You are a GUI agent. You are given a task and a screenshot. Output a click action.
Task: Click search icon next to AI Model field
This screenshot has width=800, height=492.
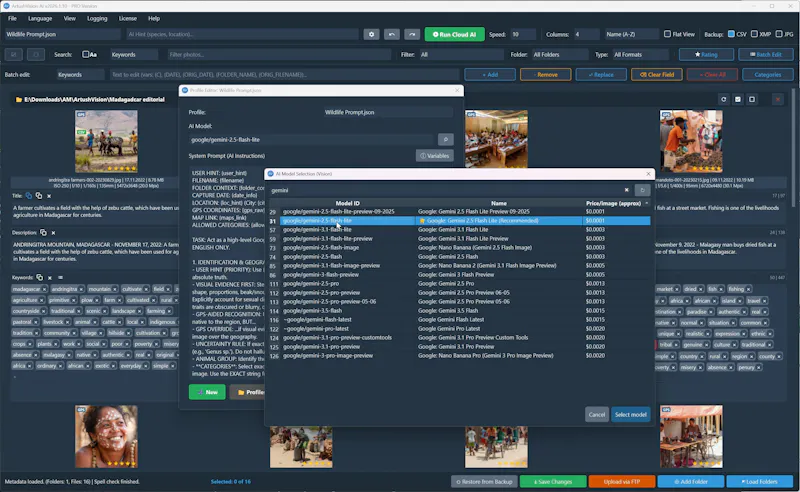pos(445,139)
